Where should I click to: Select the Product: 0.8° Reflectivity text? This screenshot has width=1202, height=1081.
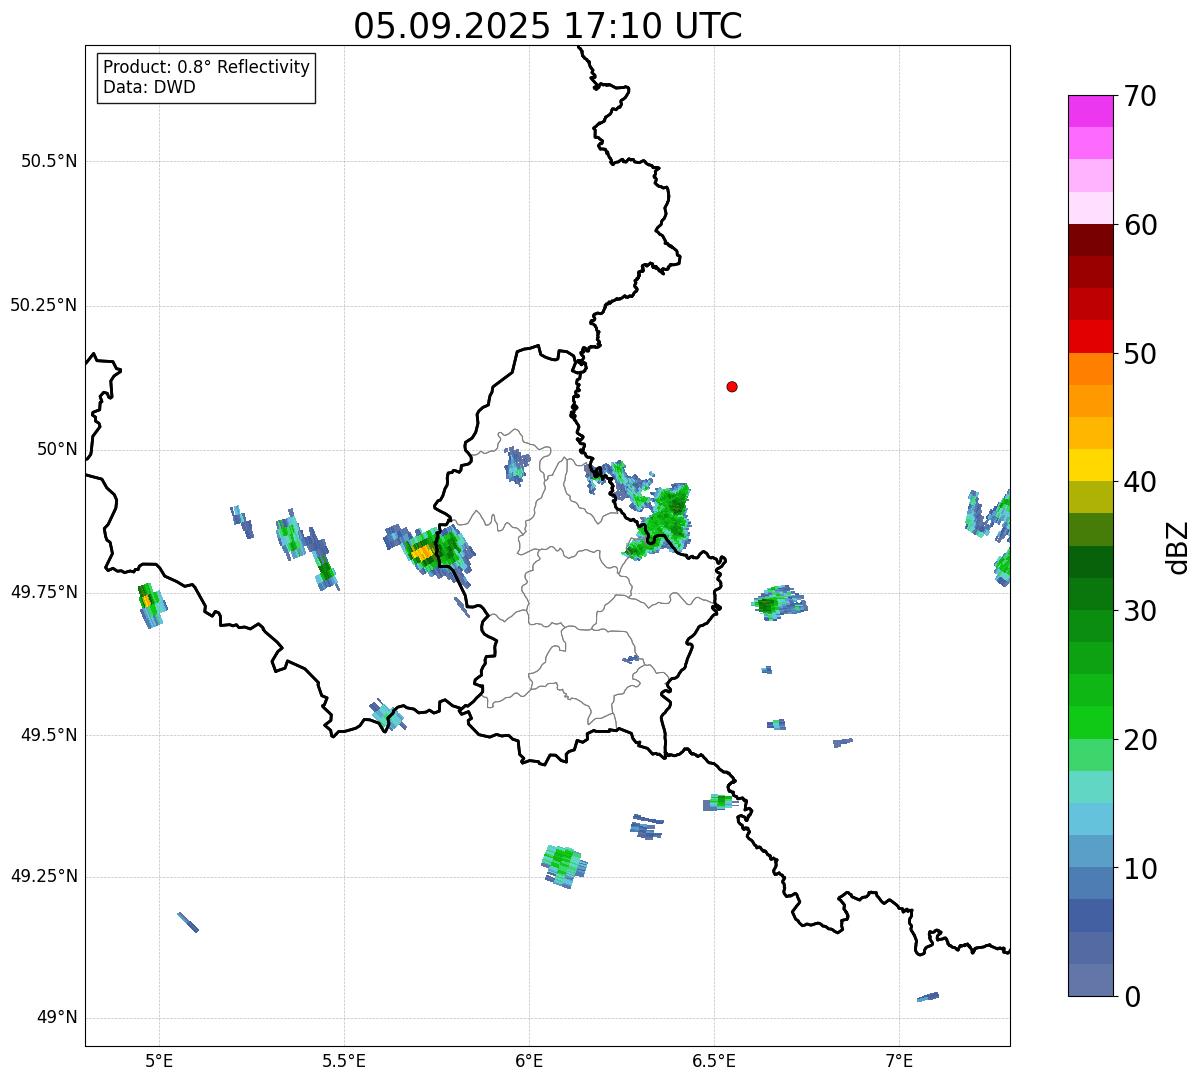207,67
